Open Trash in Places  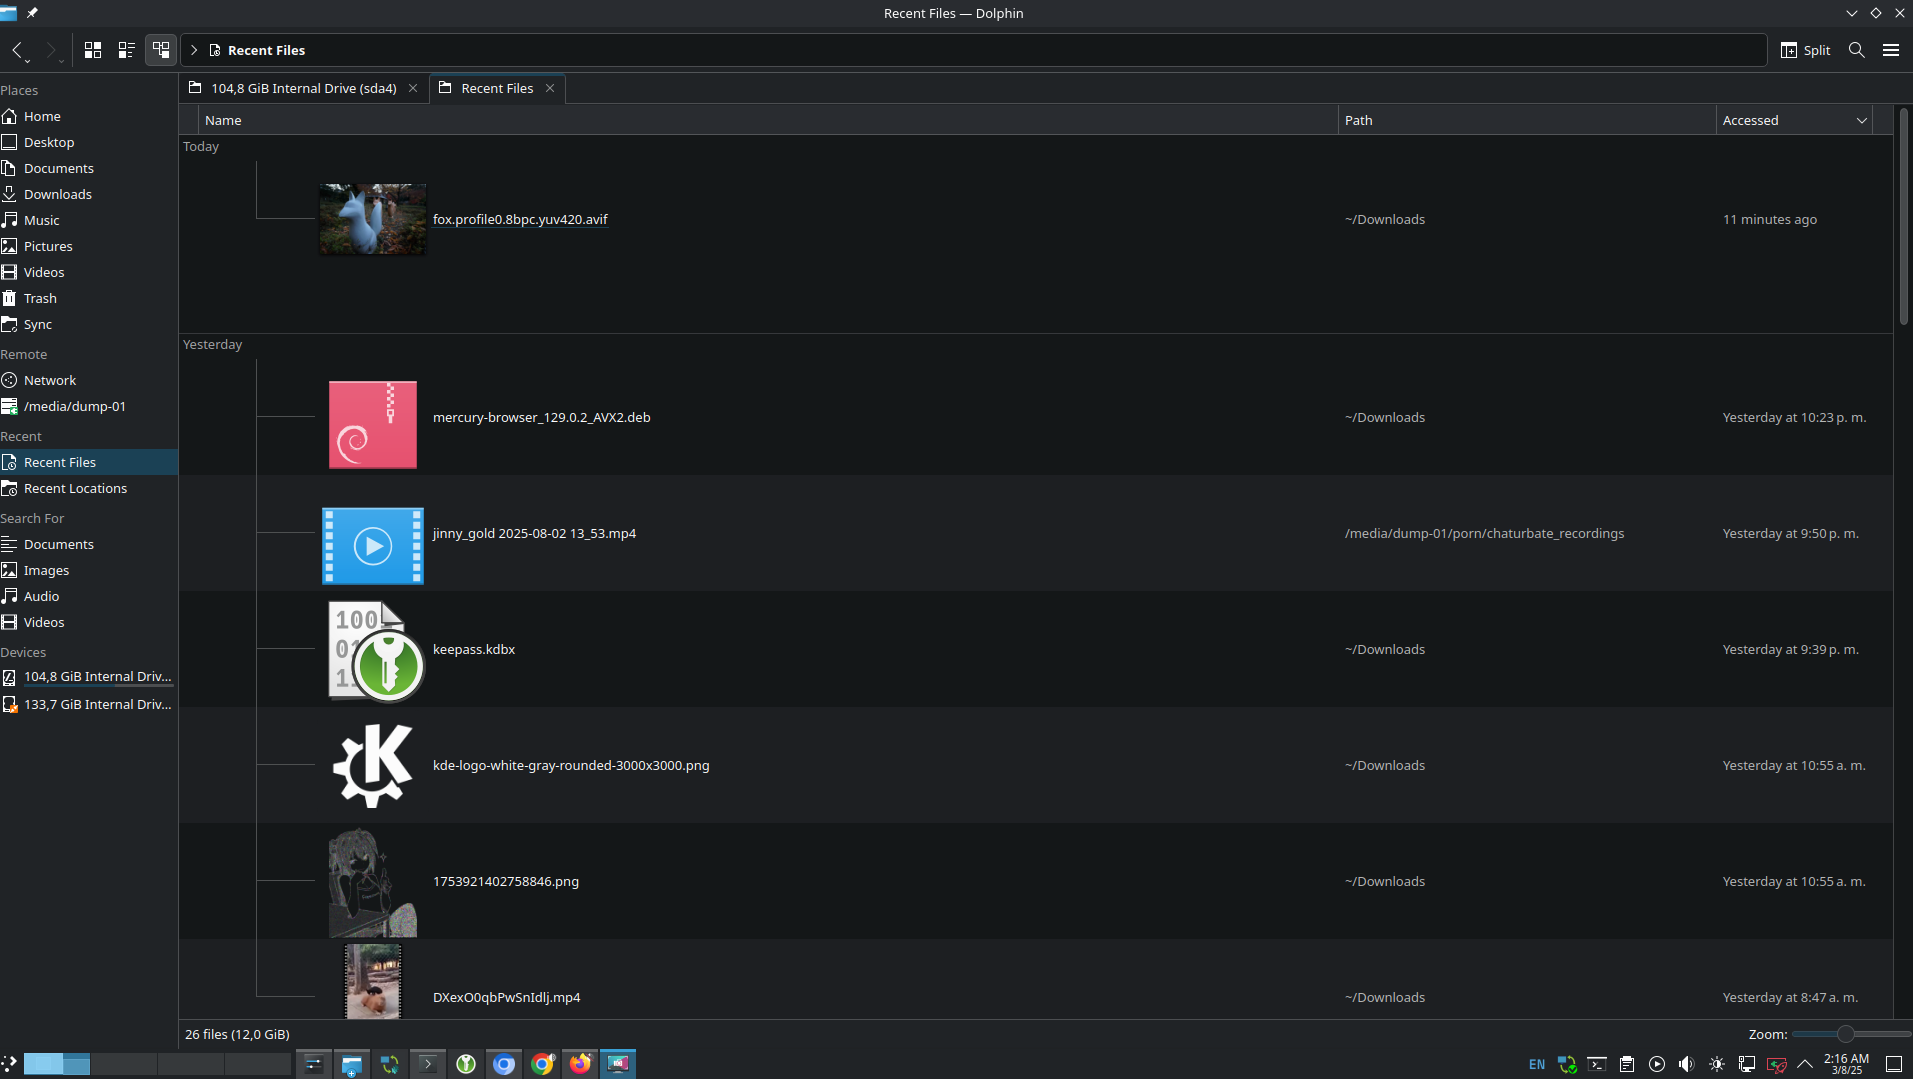89,298
